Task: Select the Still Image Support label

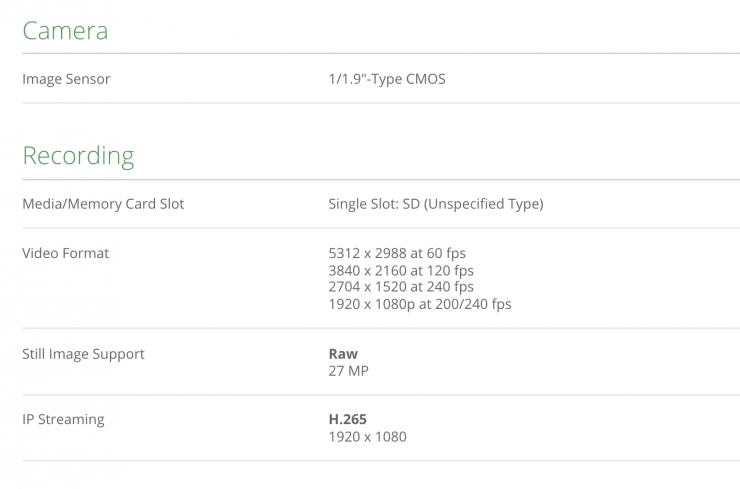Action: coord(83,354)
